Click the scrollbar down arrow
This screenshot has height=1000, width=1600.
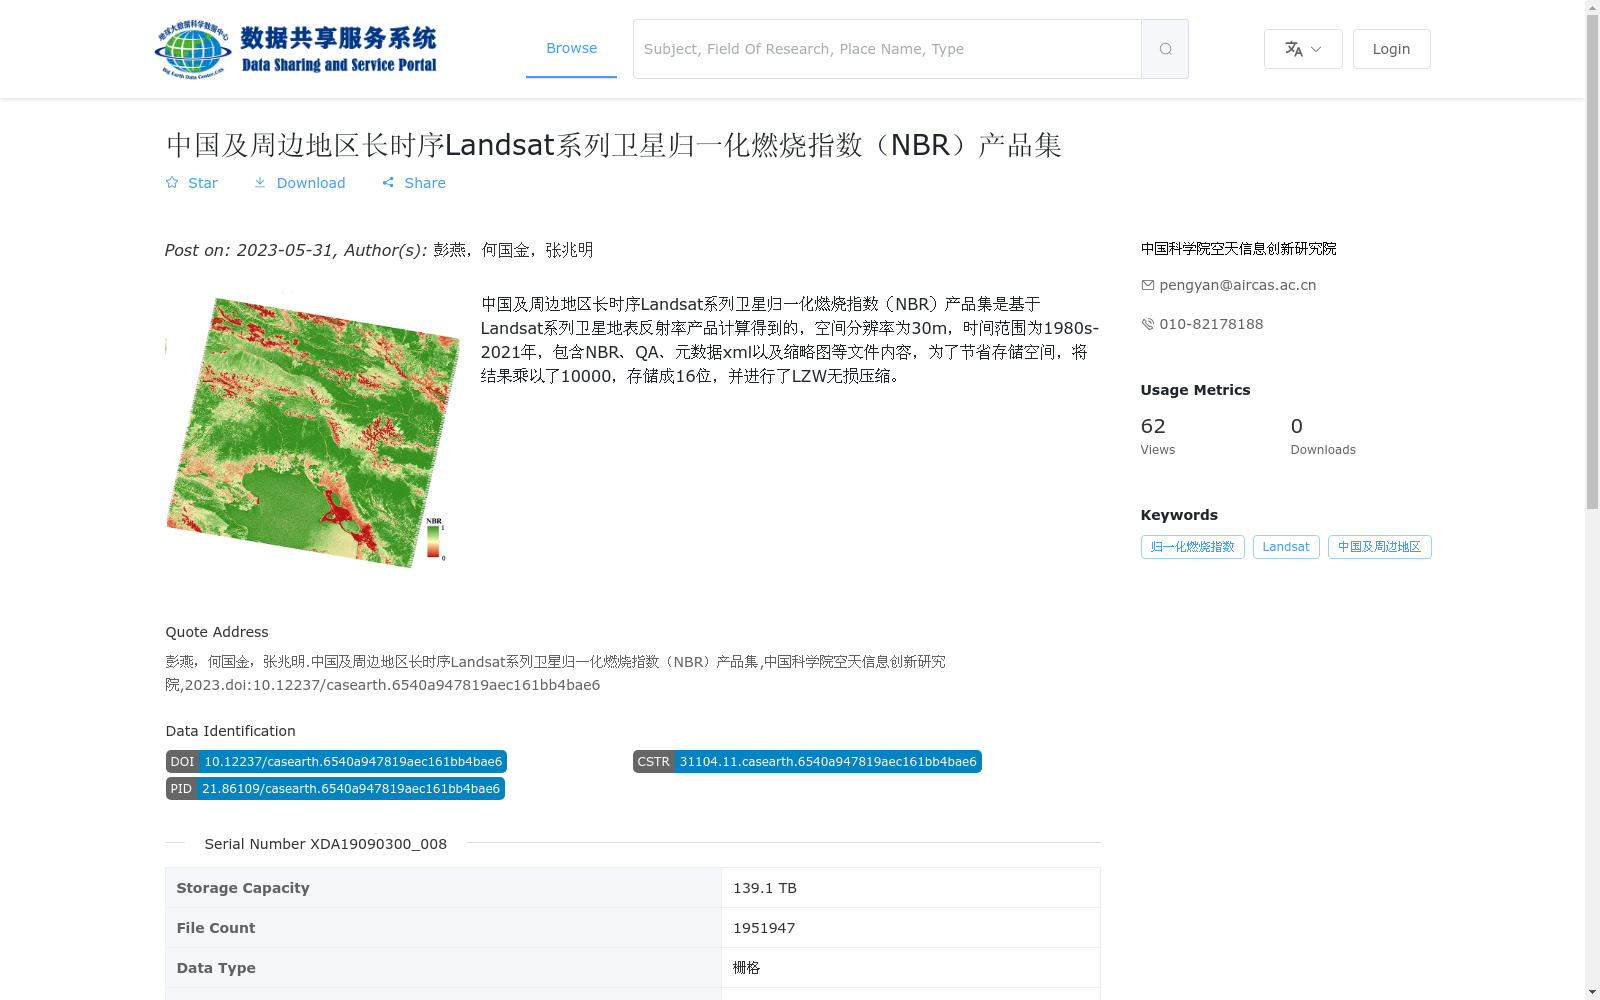pyautogui.click(x=1592, y=992)
